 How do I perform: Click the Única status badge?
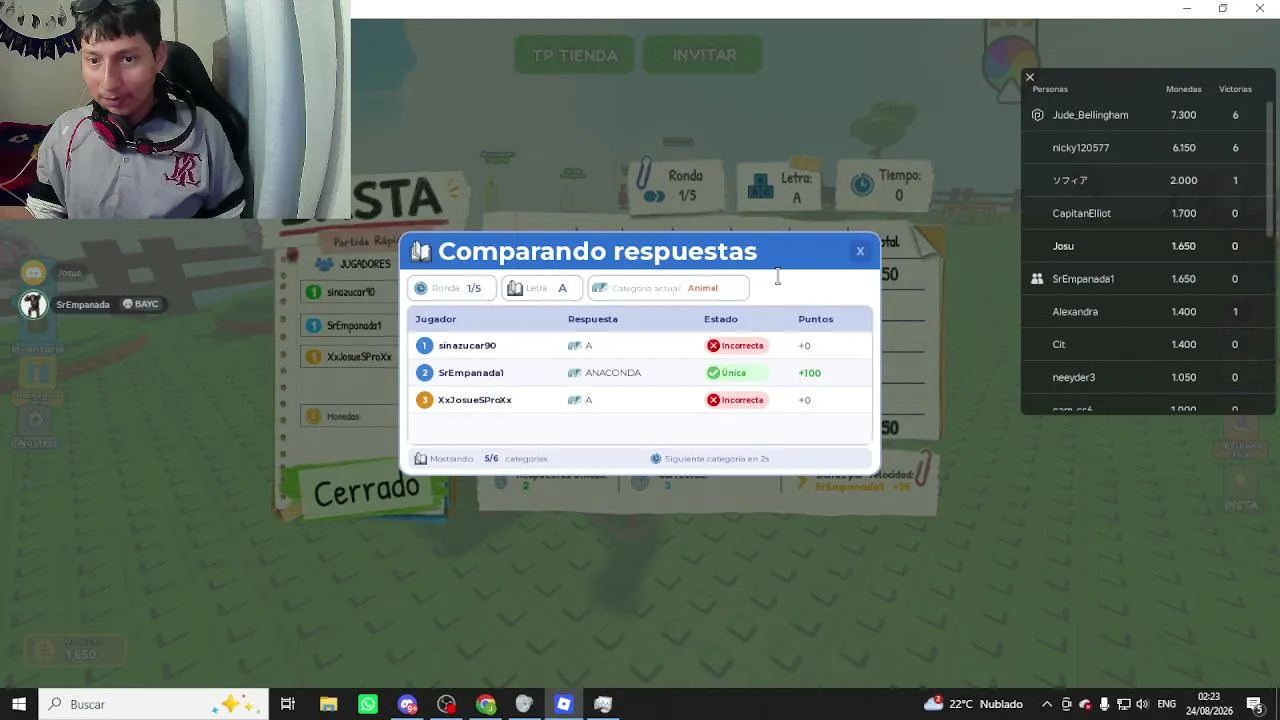[x=737, y=373]
